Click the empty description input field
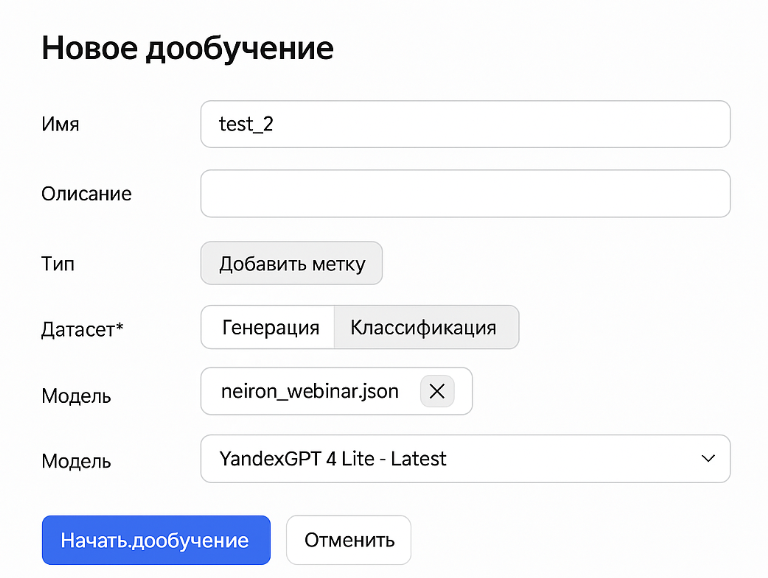The width and height of the screenshot is (768, 578). point(465,193)
